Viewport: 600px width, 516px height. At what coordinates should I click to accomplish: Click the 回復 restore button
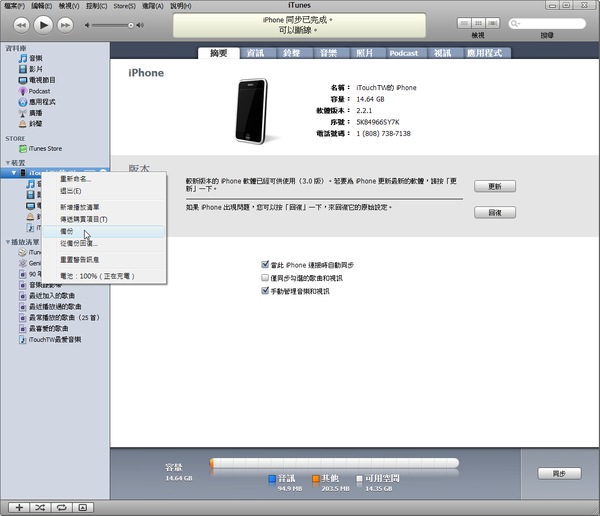(495, 212)
